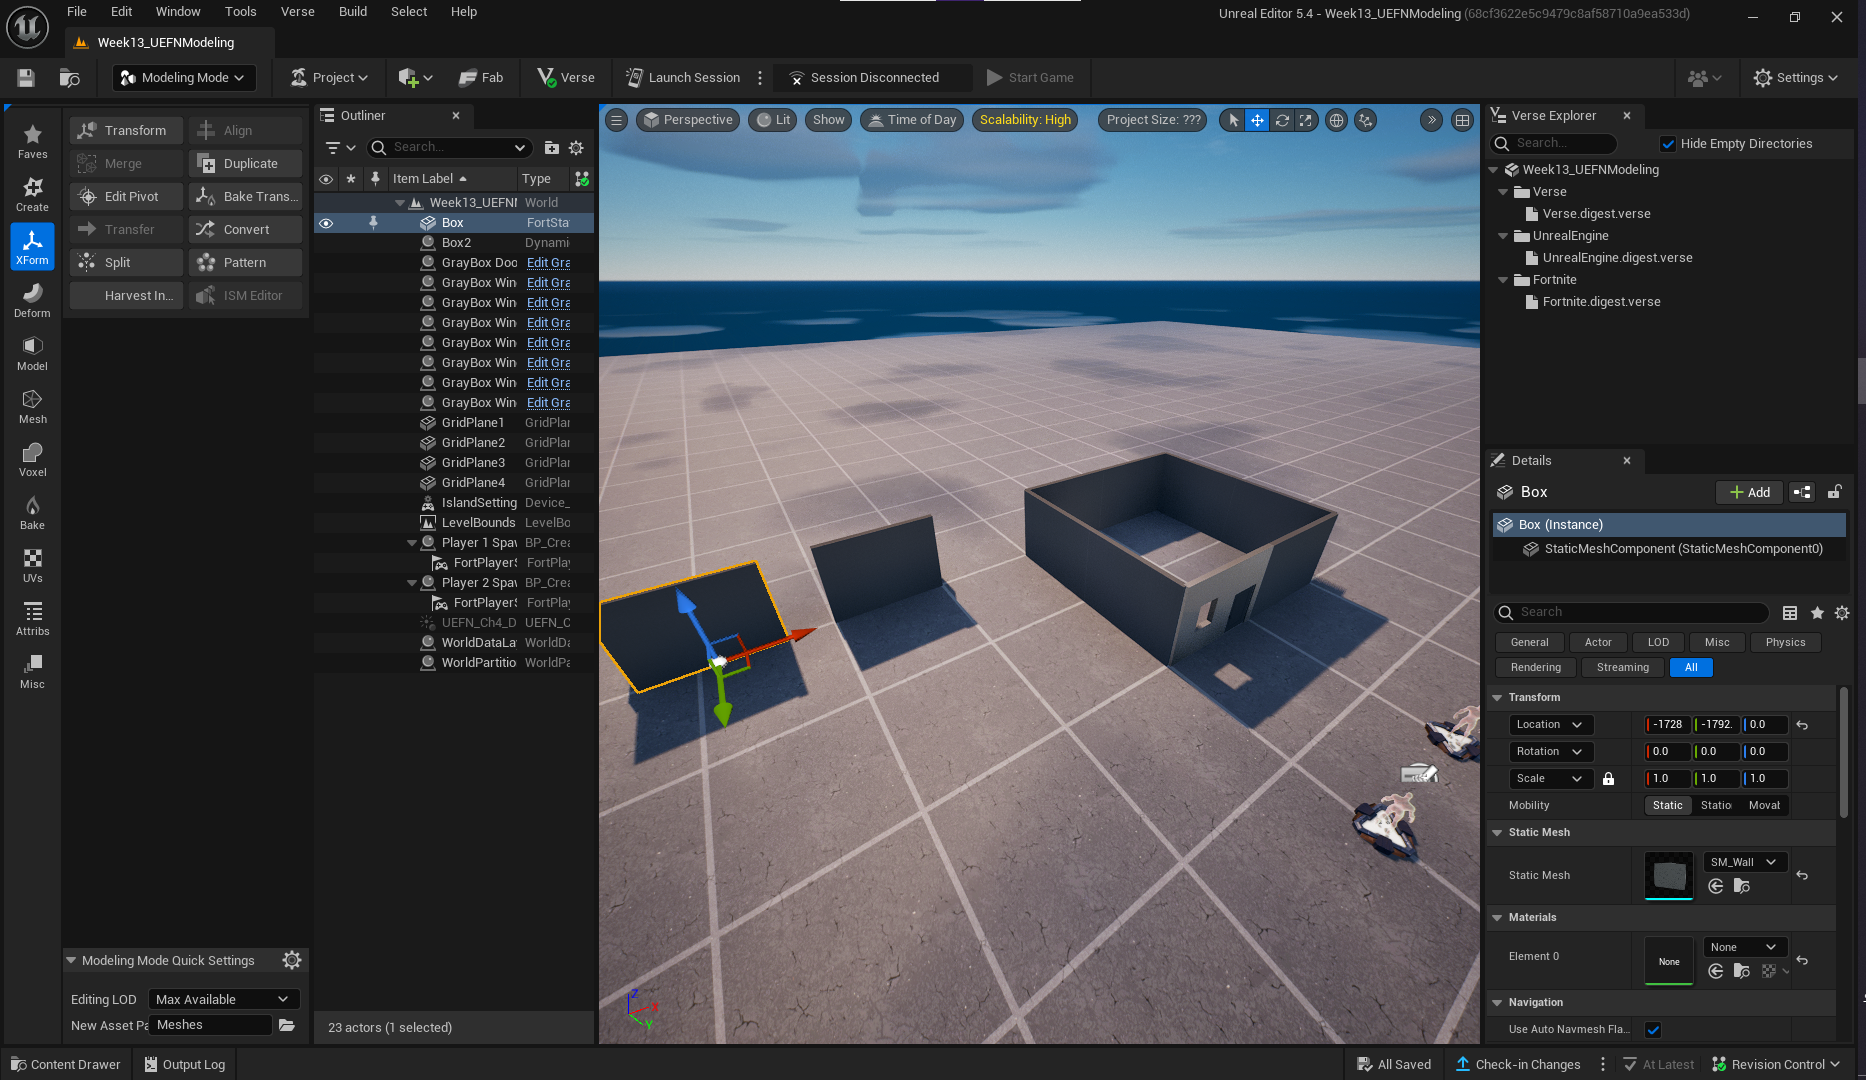The image size is (1866, 1080).
Task: Click the Element 0 material swatch
Action: click(1669, 961)
